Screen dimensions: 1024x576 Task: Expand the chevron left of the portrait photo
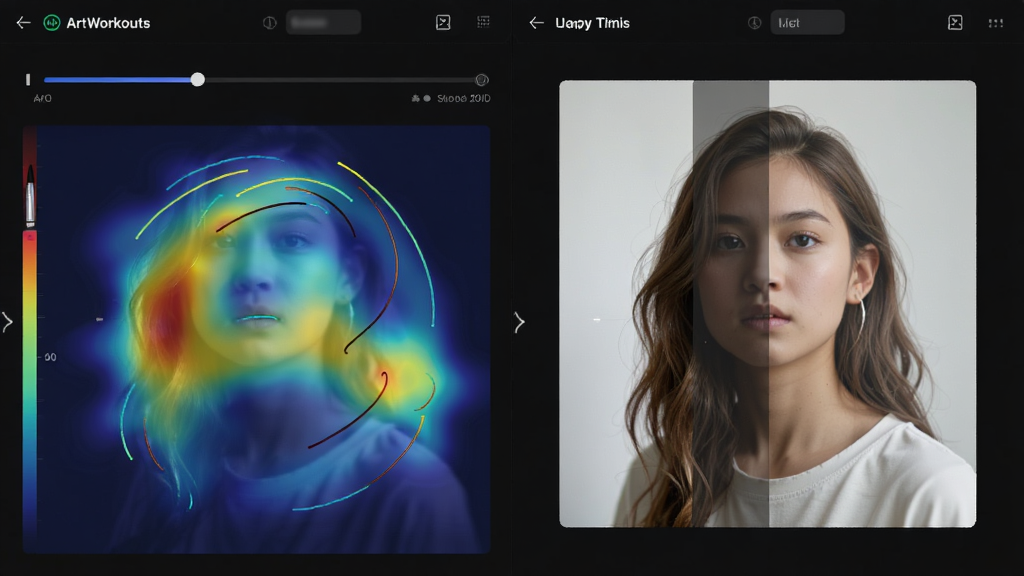pyautogui.click(x=519, y=322)
